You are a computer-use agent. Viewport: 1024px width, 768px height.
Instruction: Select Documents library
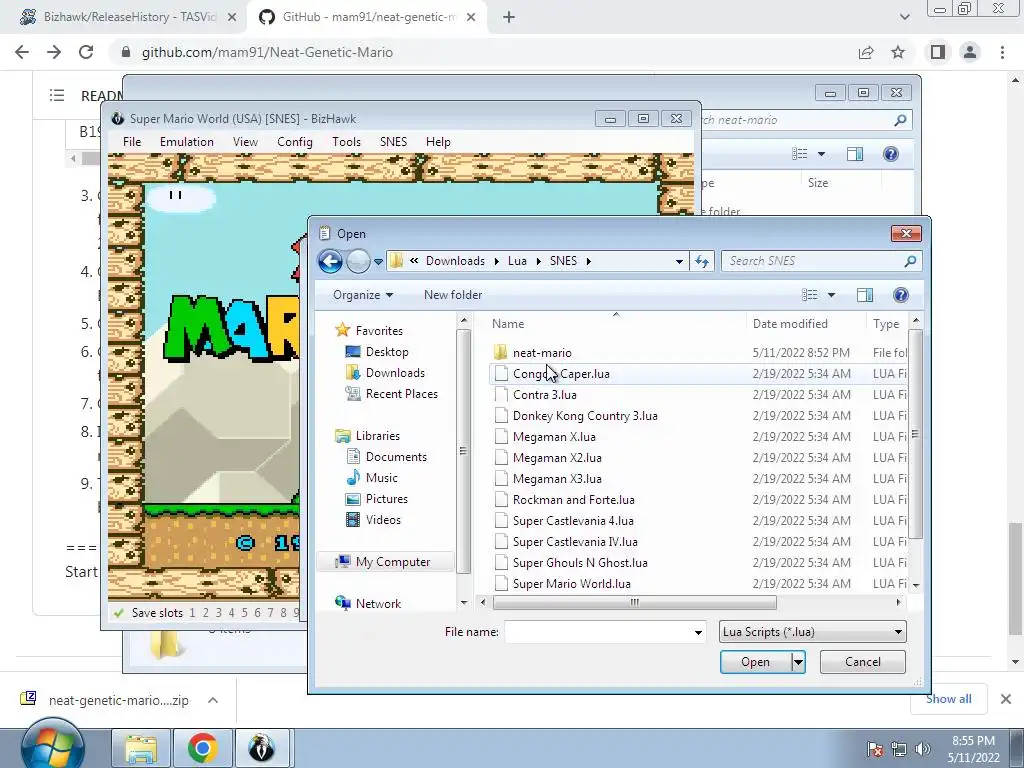click(x=396, y=456)
